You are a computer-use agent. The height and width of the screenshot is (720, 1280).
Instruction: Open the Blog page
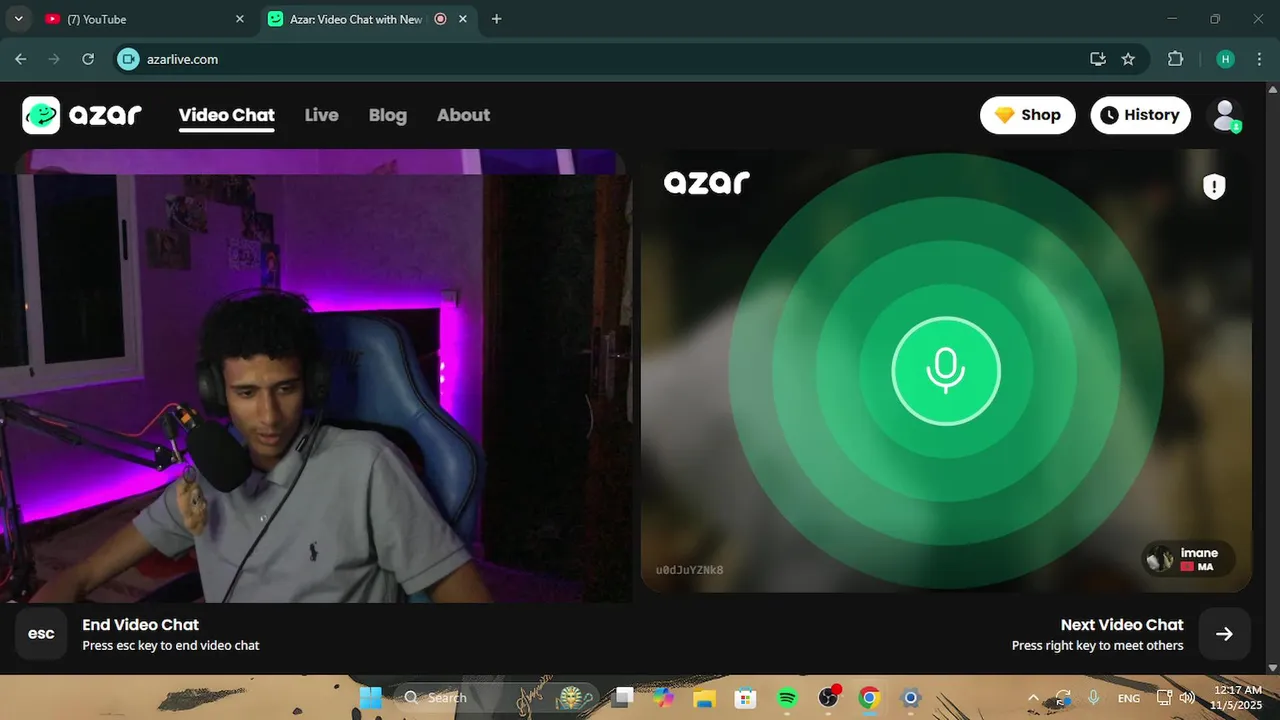pyautogui.click(x=387, y=115)
